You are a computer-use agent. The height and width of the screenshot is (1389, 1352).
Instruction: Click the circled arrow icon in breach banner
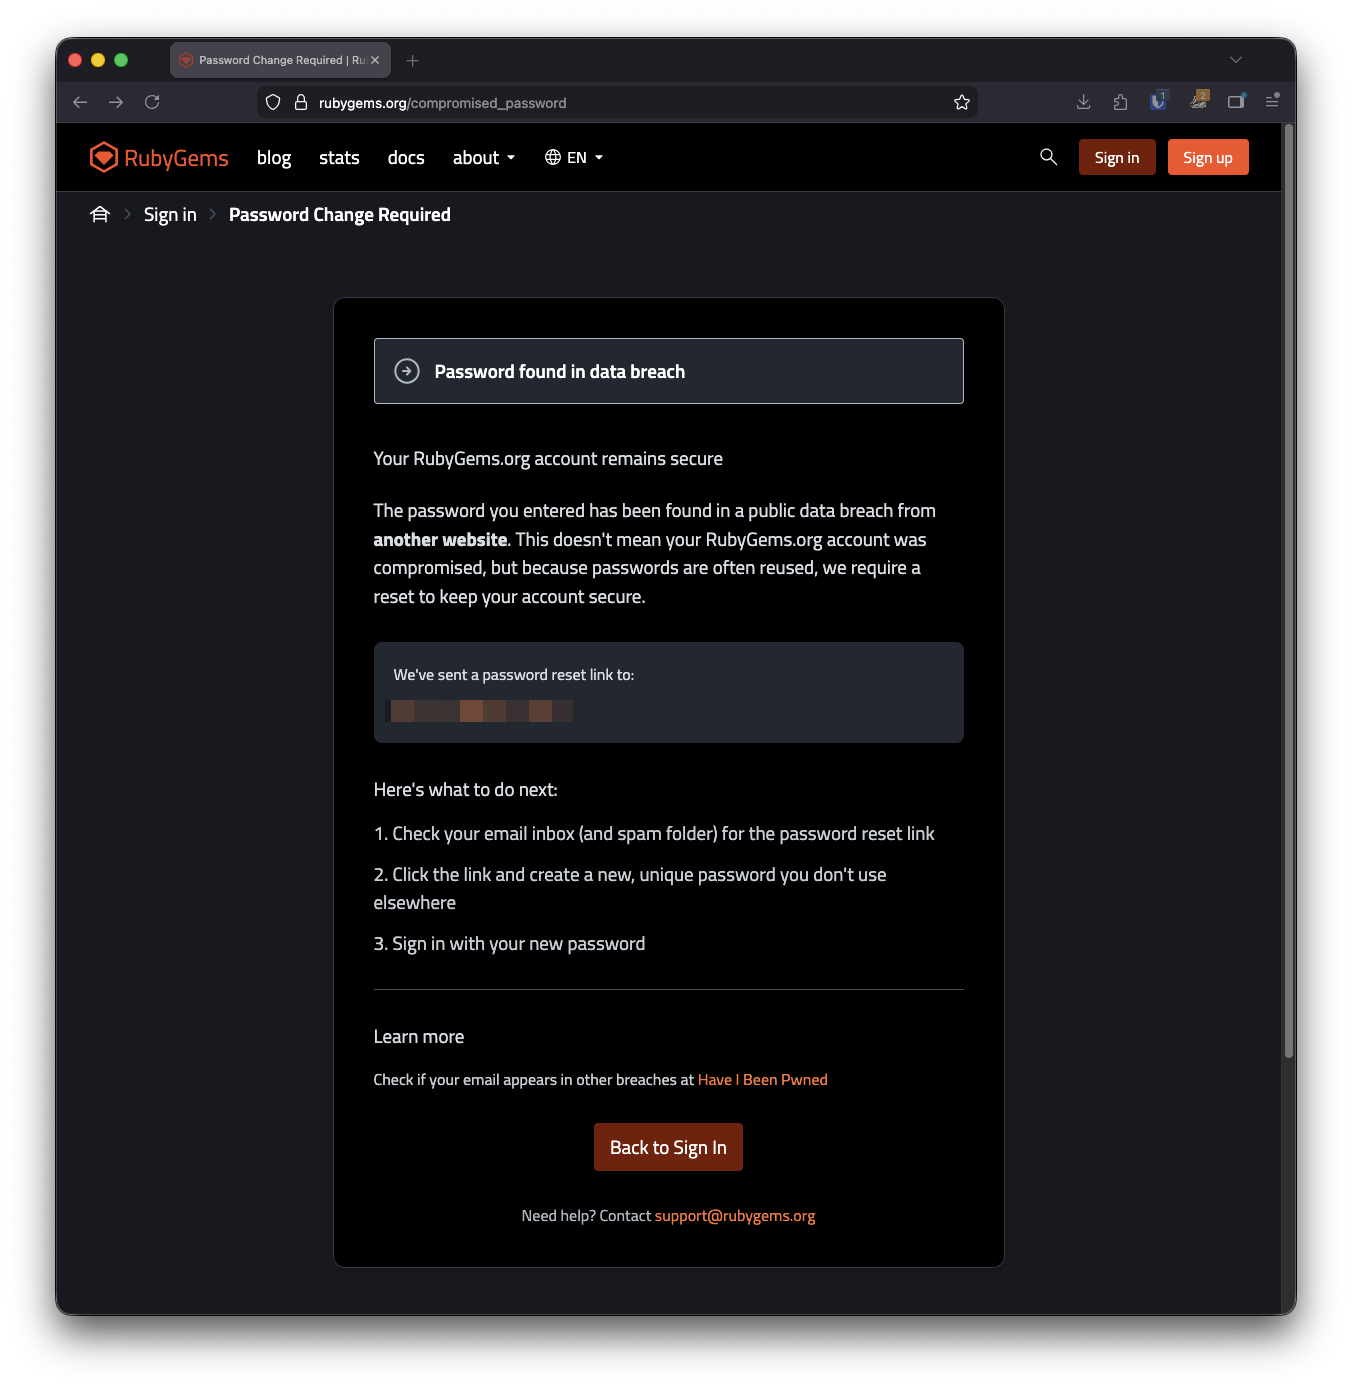(407, 371)
